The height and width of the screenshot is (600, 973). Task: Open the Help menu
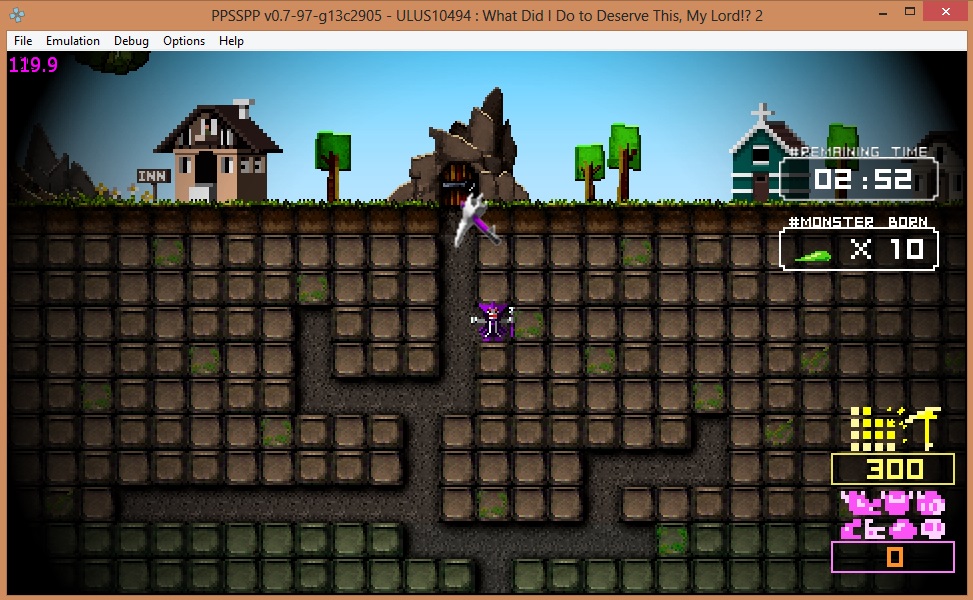(231, 41)
